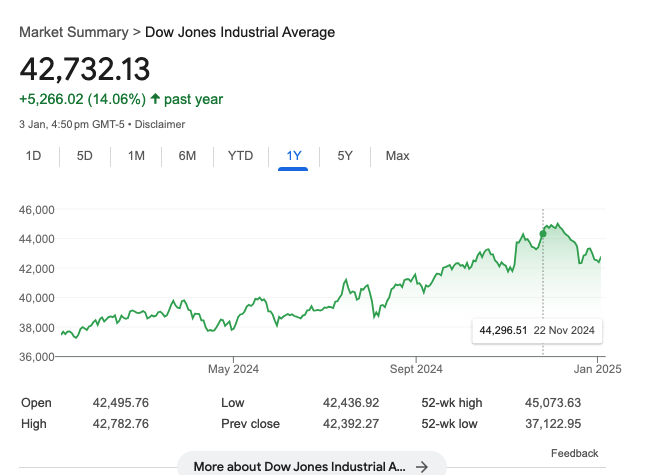The image size is (655, 475).
Task: View the 5Y chart range
Action: click(344, 156)
